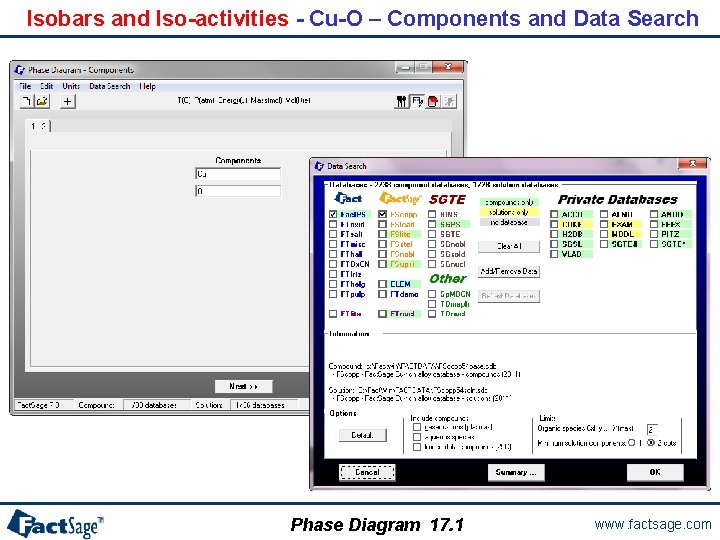Viewport: 720px width, 540px height.
Task: Open the Help menu
Action: 147,86
